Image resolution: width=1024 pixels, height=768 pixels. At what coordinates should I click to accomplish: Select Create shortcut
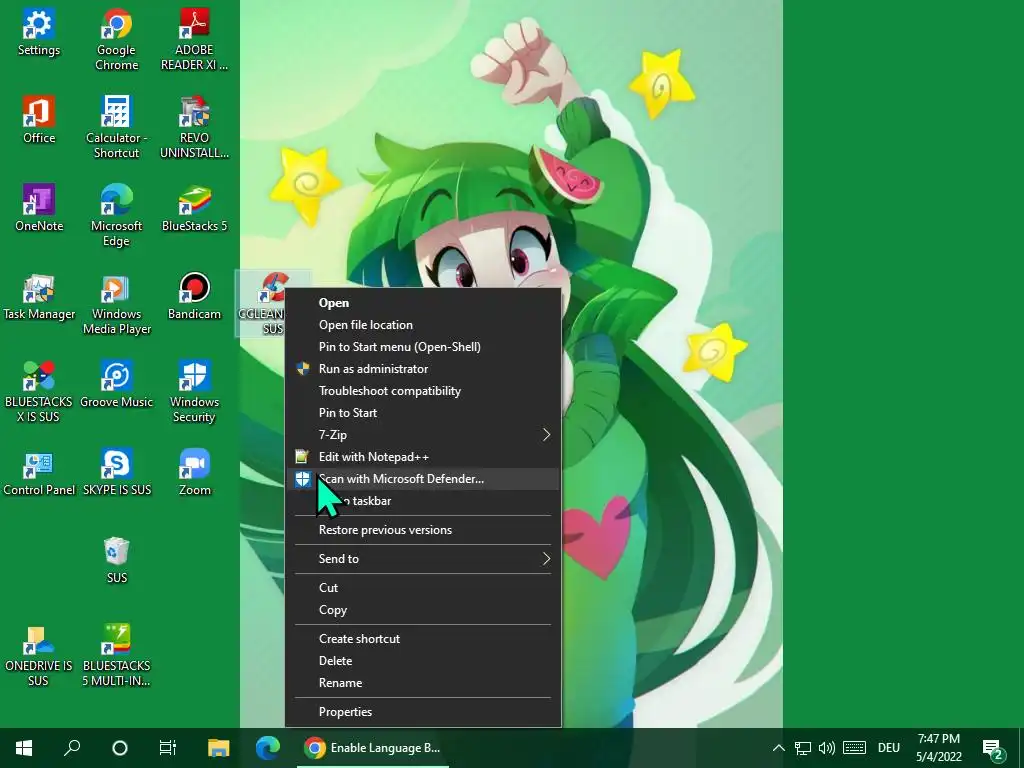423,639
